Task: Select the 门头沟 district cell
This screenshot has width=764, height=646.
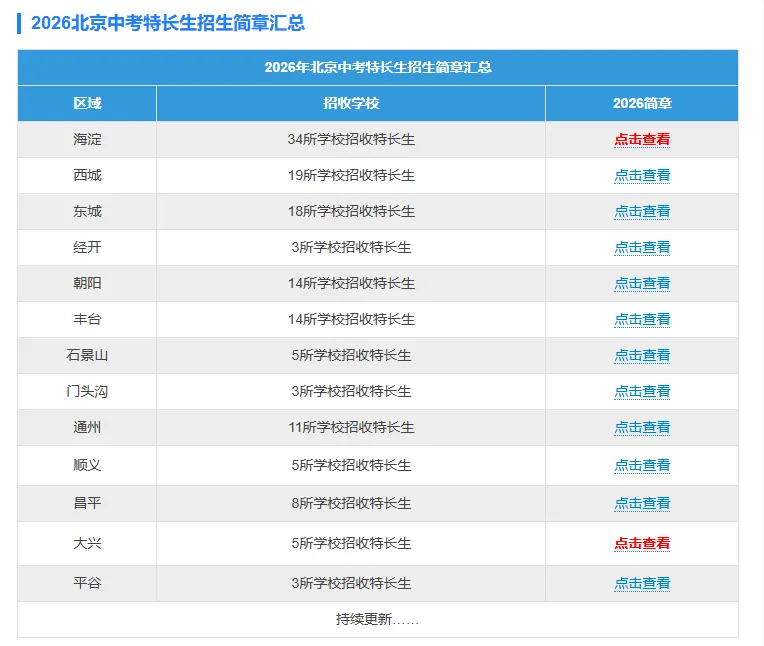Action: point(87,392)
